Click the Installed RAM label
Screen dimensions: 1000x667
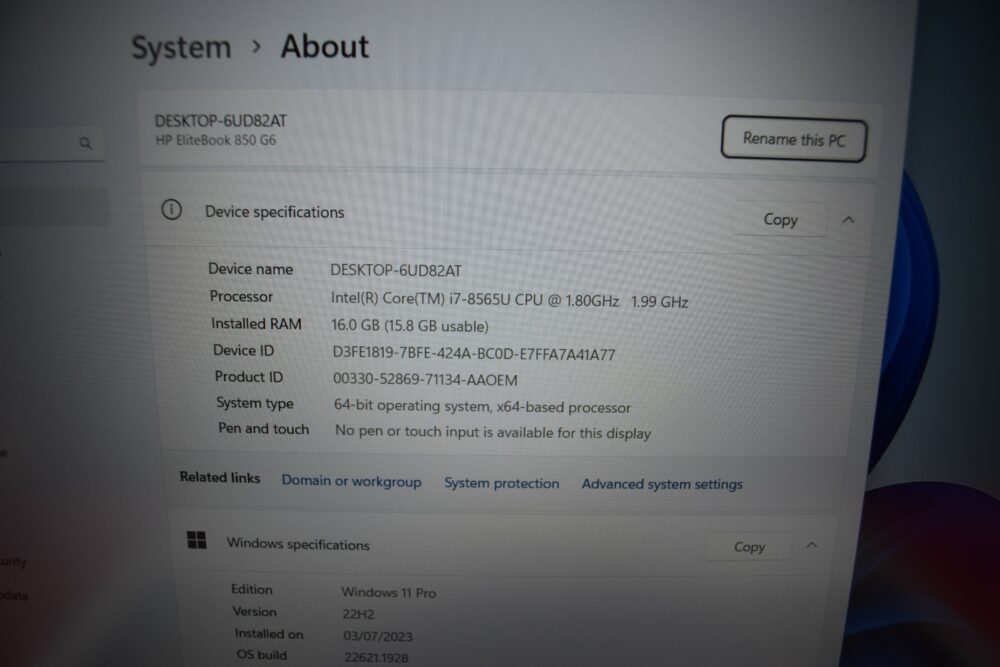256,324
